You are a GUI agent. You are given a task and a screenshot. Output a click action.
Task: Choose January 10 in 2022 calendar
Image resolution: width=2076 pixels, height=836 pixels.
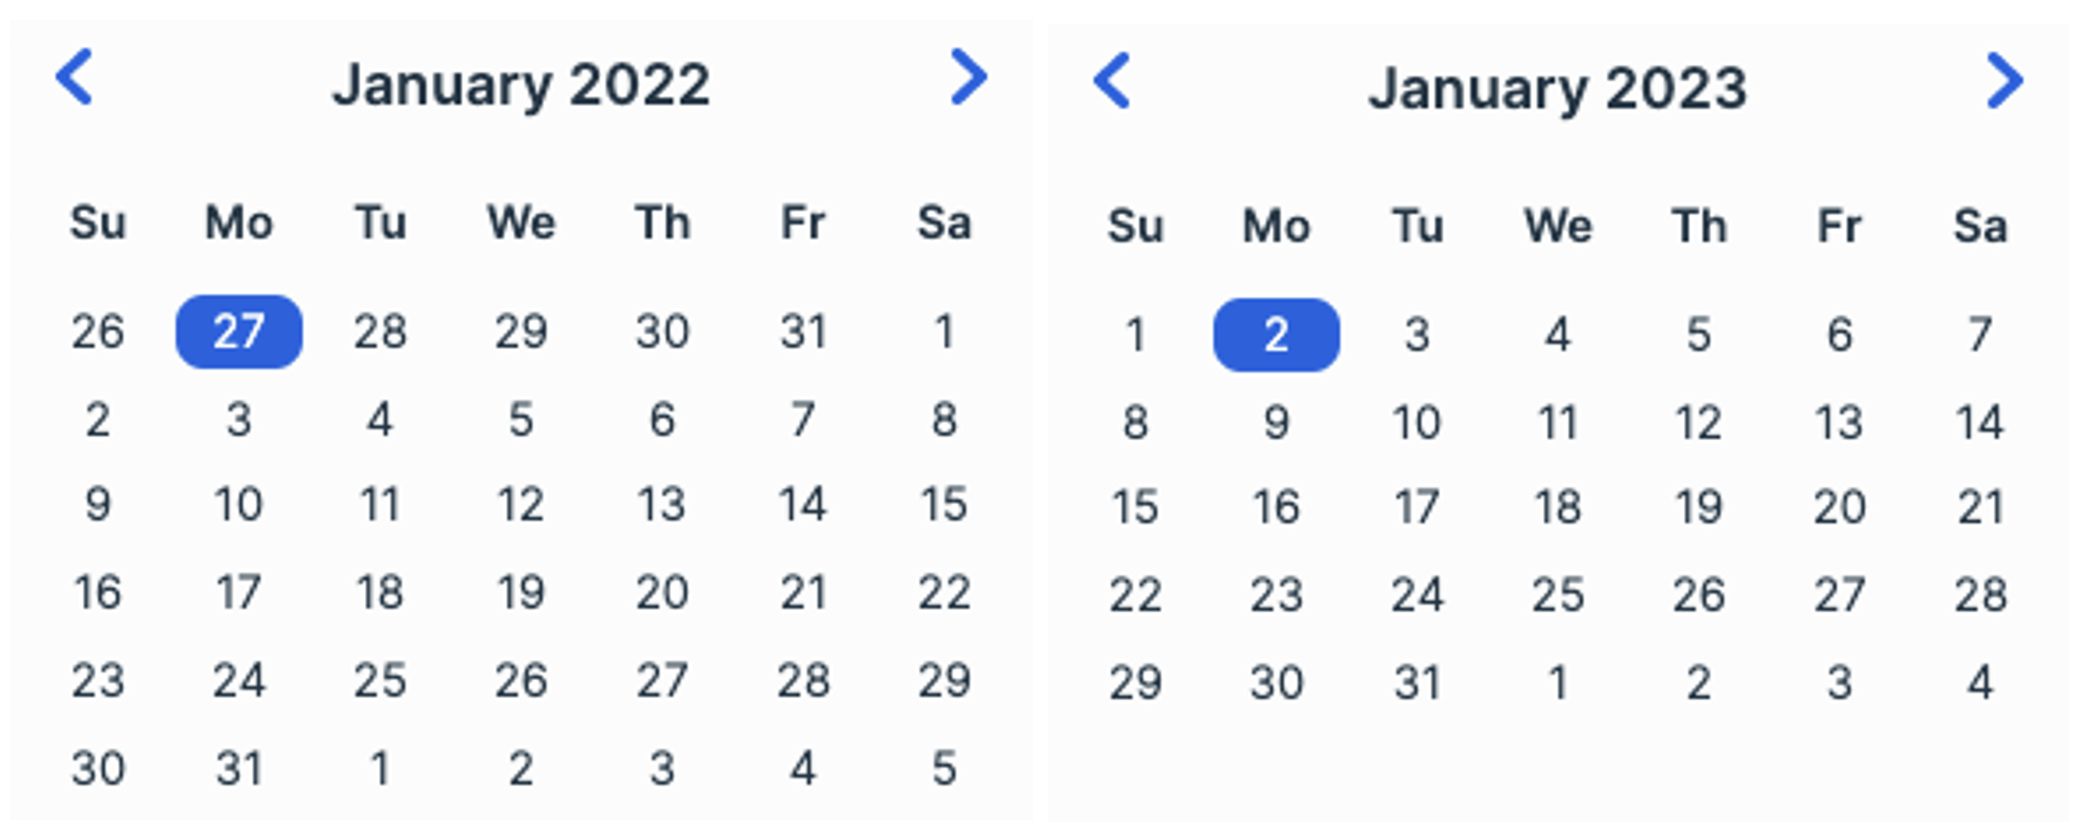click(239, 504)
